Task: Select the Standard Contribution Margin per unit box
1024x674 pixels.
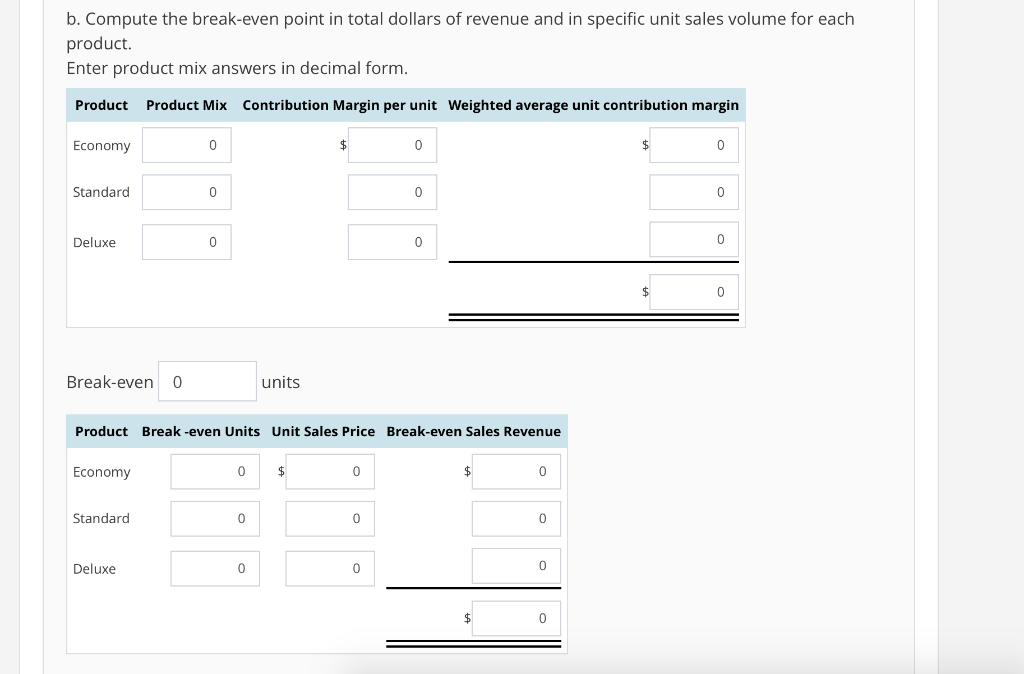Action: coord(392,192)
